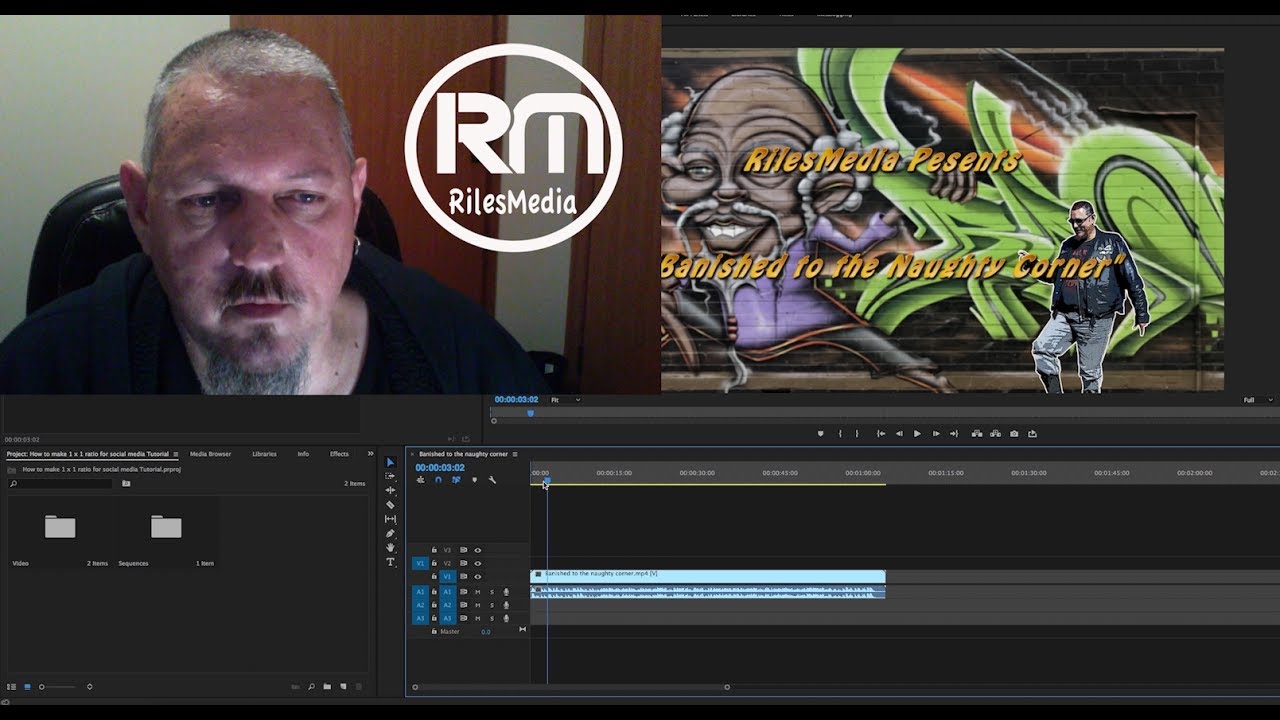
Task: Select the Video bin folder
Action: click(60, 526)
